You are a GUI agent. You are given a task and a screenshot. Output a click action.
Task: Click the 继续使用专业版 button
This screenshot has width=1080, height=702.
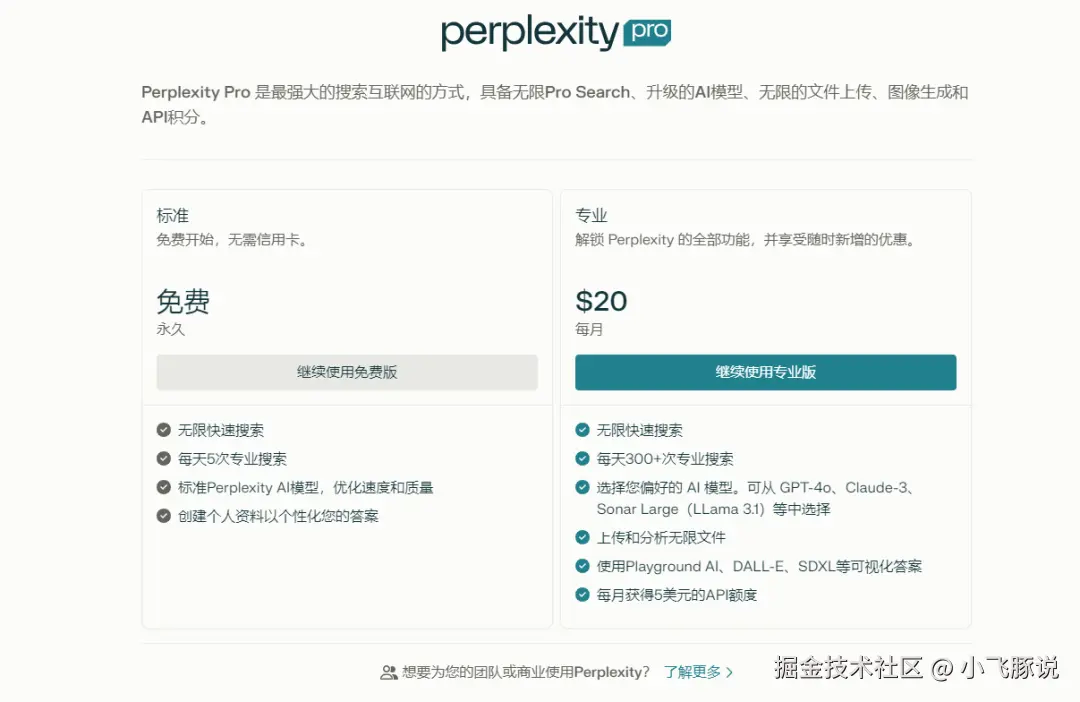click(765, 372)
